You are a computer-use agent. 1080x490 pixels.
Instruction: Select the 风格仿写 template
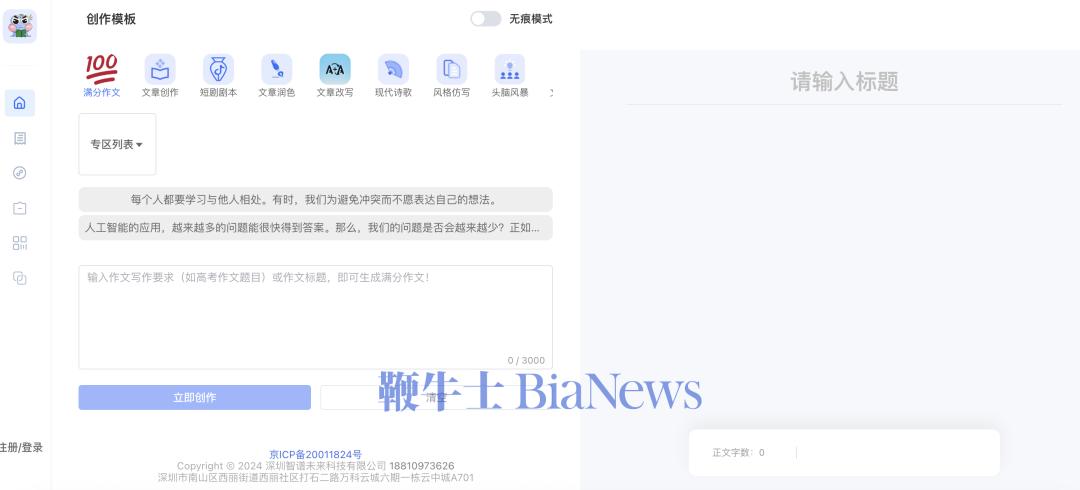coord(451,70)
